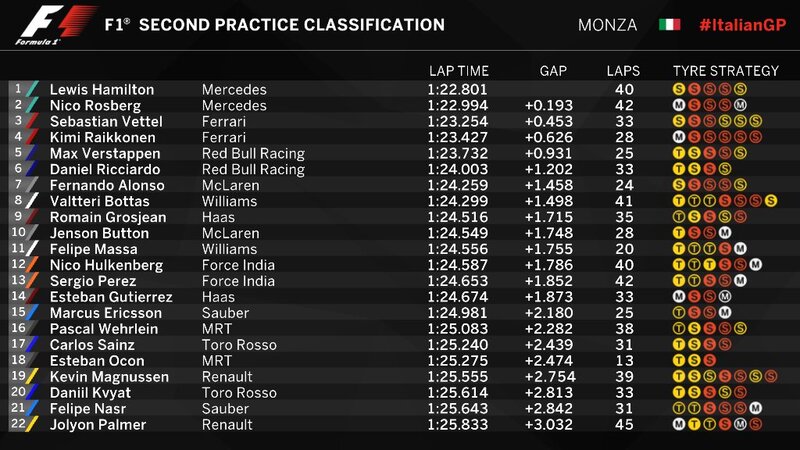Click position 1 number badge
This screenshot has height=450, width=800.
(17, 89)
